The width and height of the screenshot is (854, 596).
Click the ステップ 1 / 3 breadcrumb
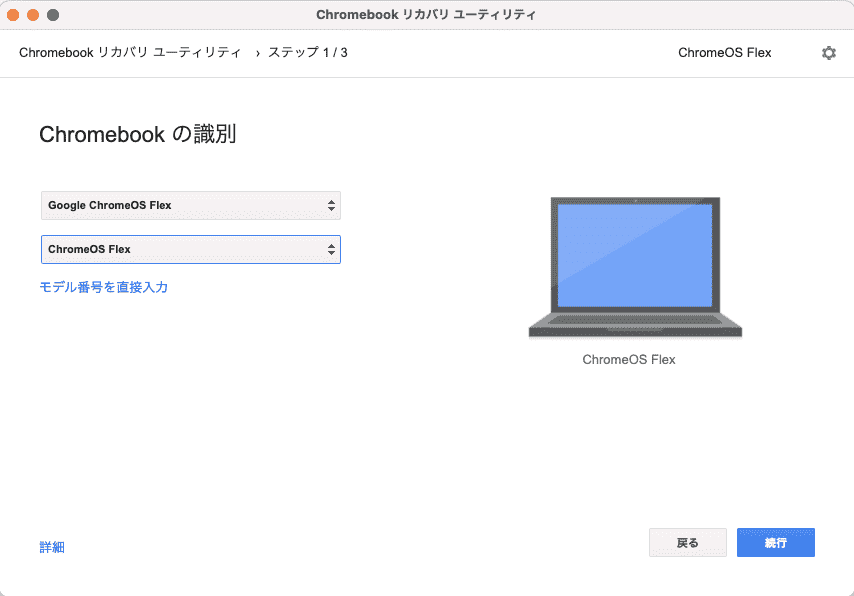pyautogui.click(x=308, y=53)
